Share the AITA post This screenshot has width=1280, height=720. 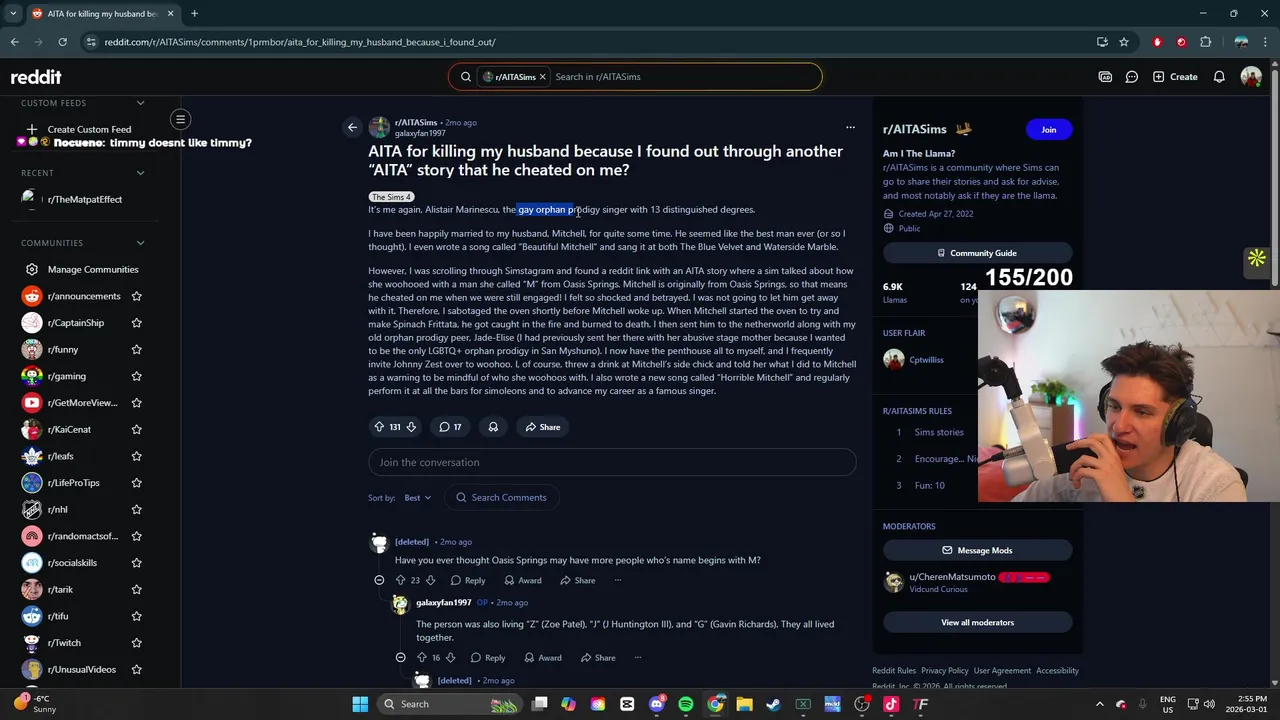pyautogui.click(x=543, y=427)
